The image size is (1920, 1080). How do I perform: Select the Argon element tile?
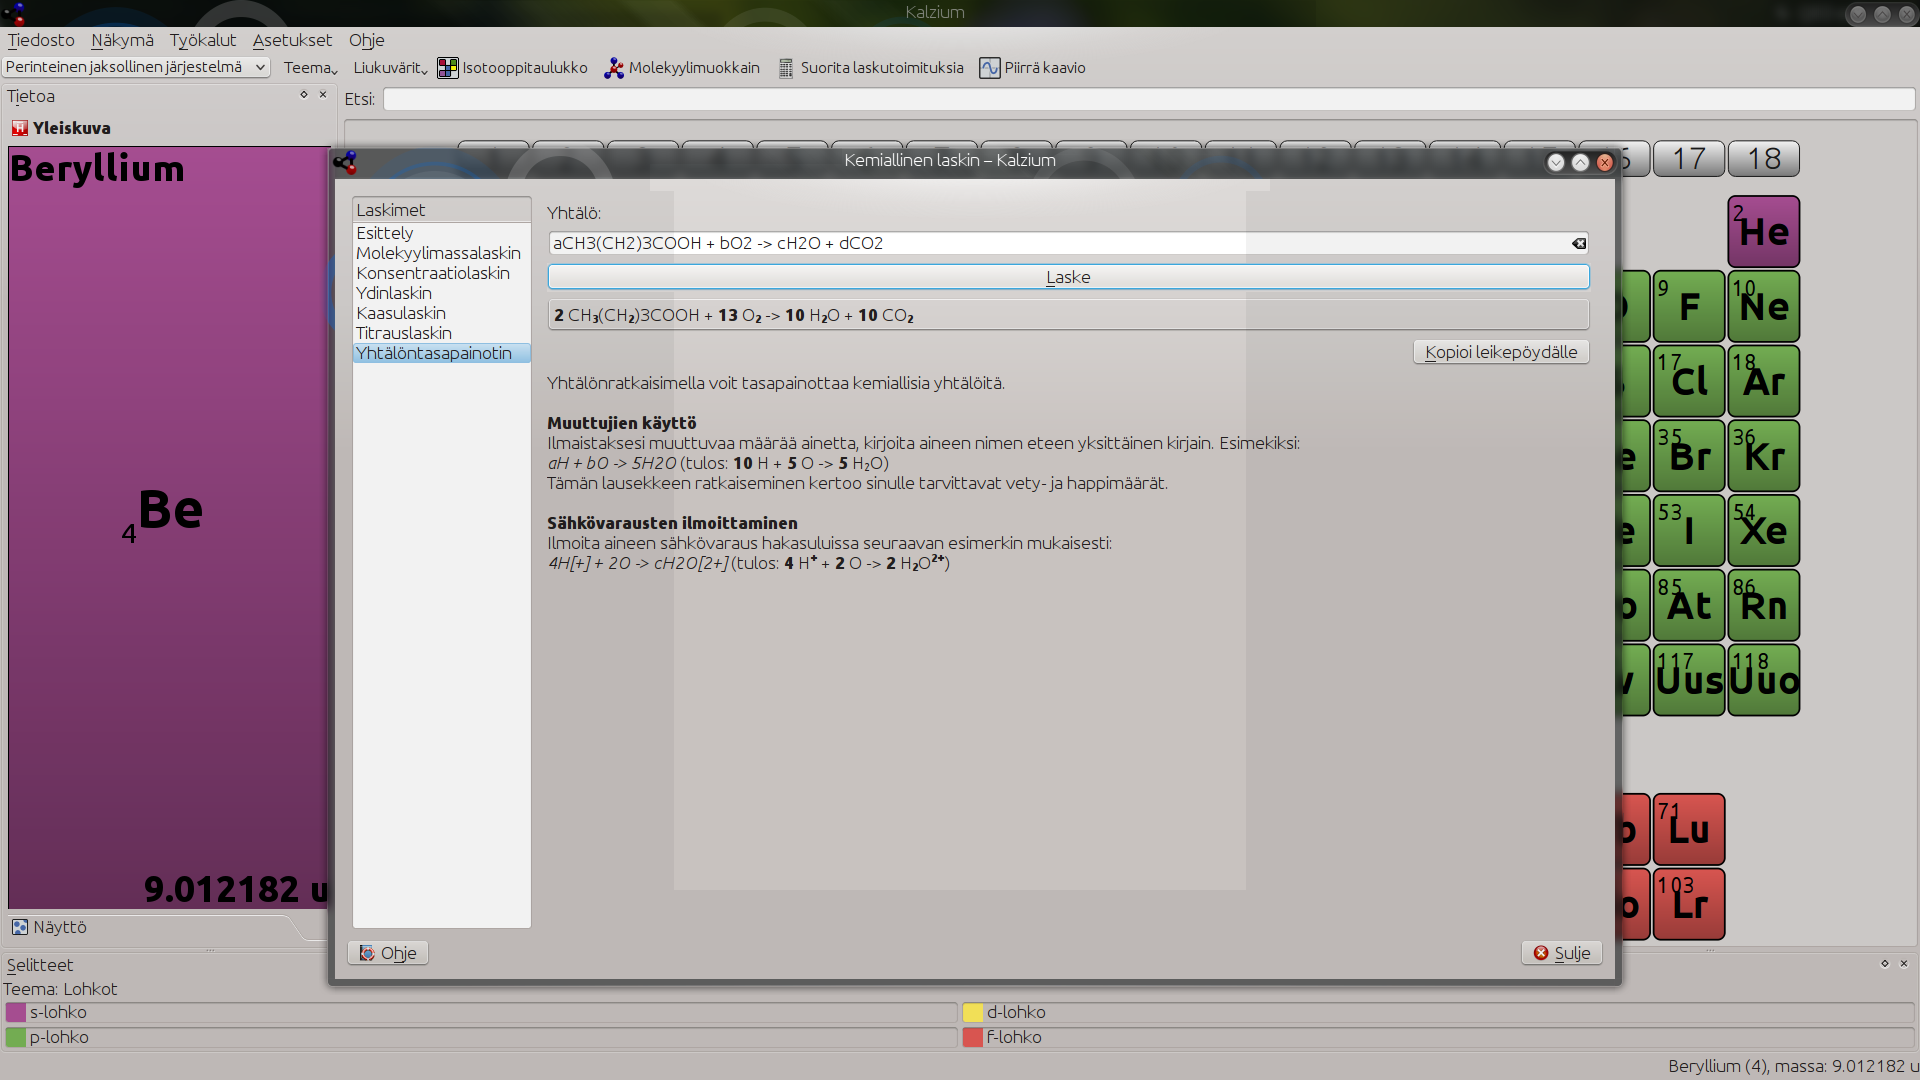pyautogui.click(x=1764, y=381)
